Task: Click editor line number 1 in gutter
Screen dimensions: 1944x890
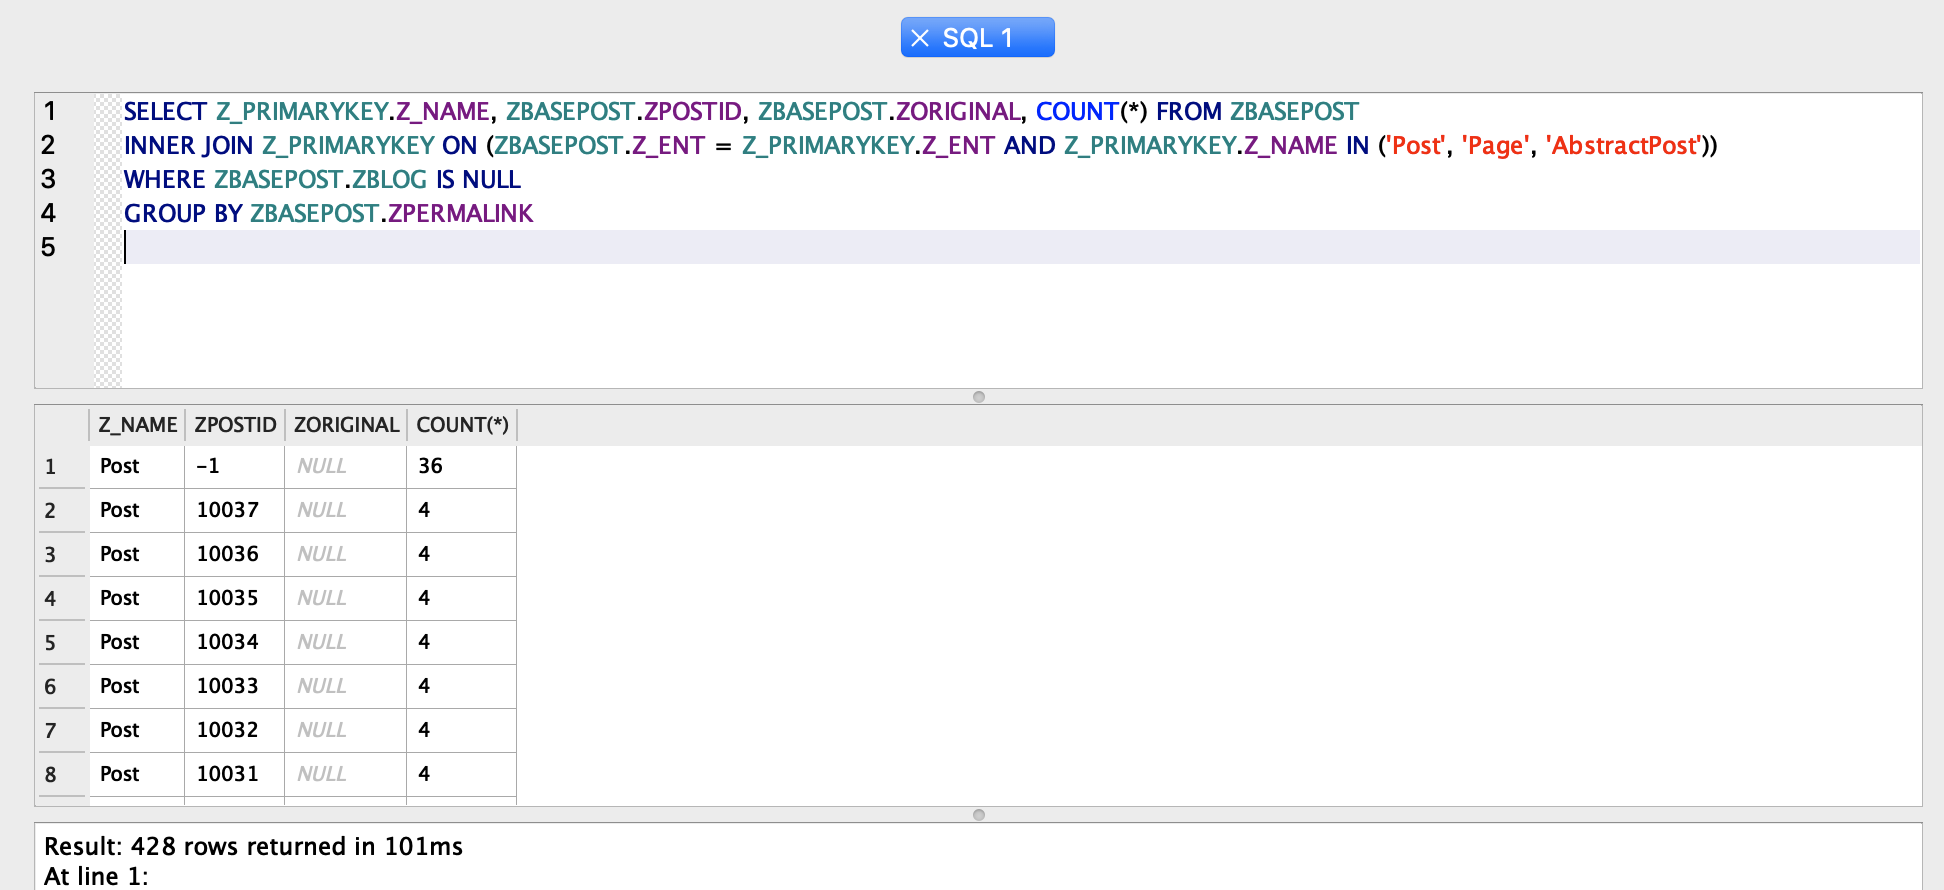Action: click(49, 111)
